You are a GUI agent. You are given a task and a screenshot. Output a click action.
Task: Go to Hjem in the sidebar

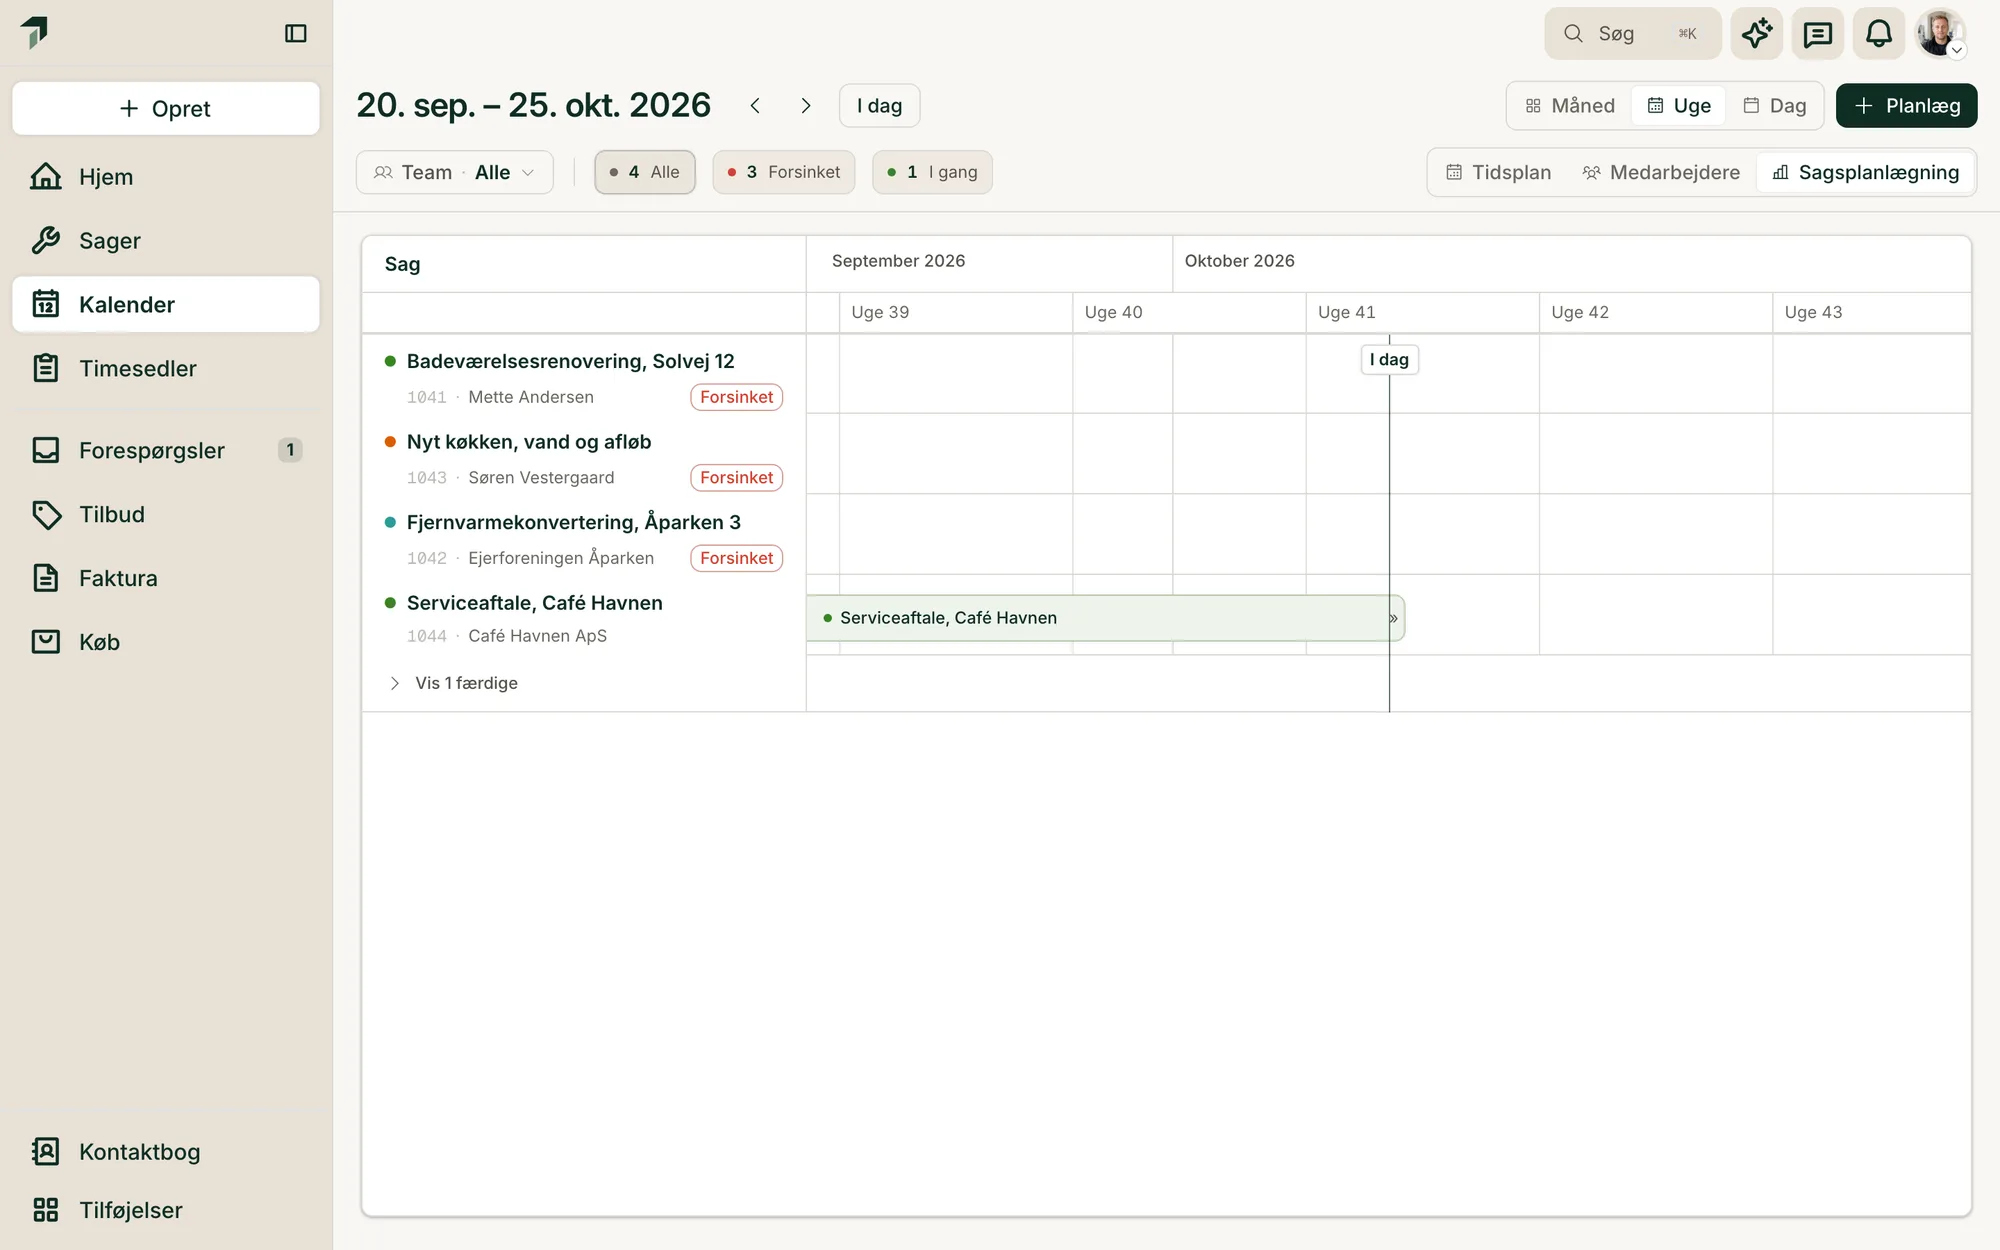pos(166,177)
